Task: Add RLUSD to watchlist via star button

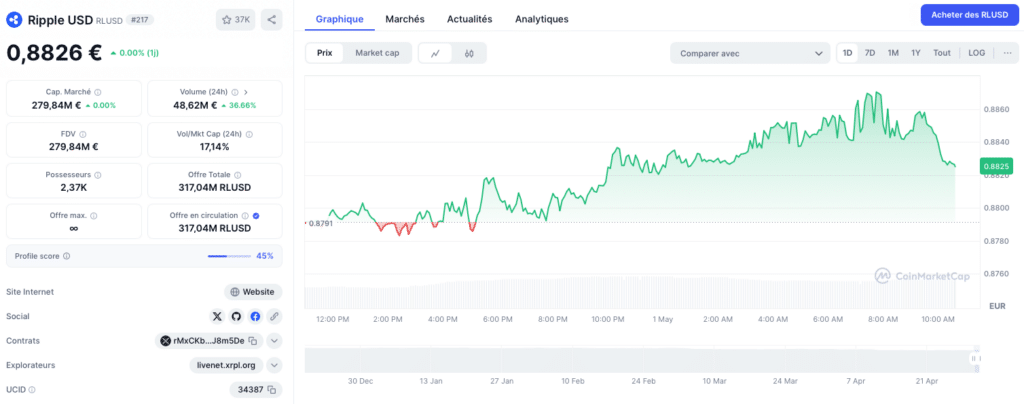Action: click(x=236, y=20)
